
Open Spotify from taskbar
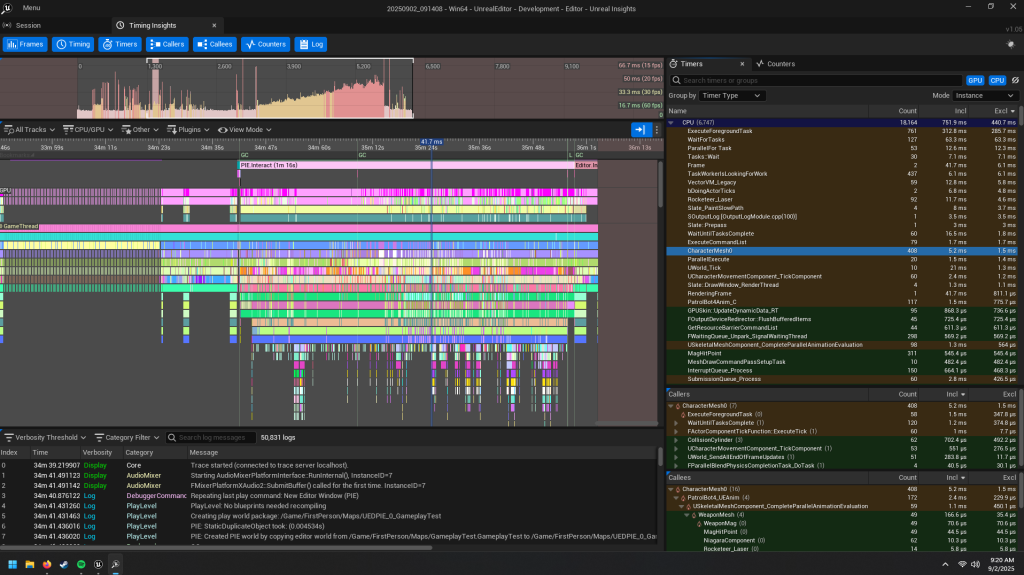[x=81, y=564]
